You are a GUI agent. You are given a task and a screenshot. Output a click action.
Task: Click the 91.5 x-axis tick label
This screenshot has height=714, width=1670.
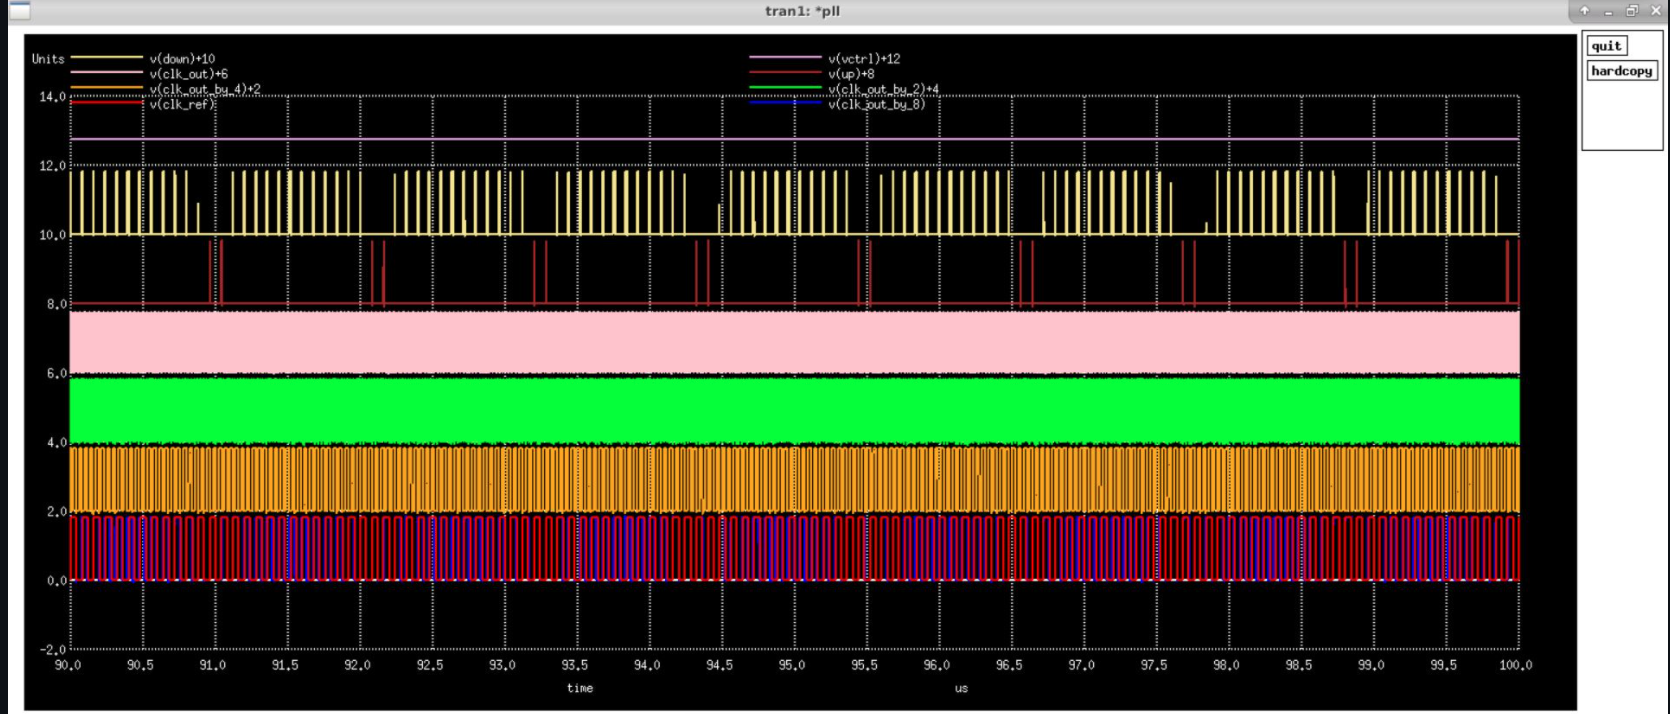[285, 665]
